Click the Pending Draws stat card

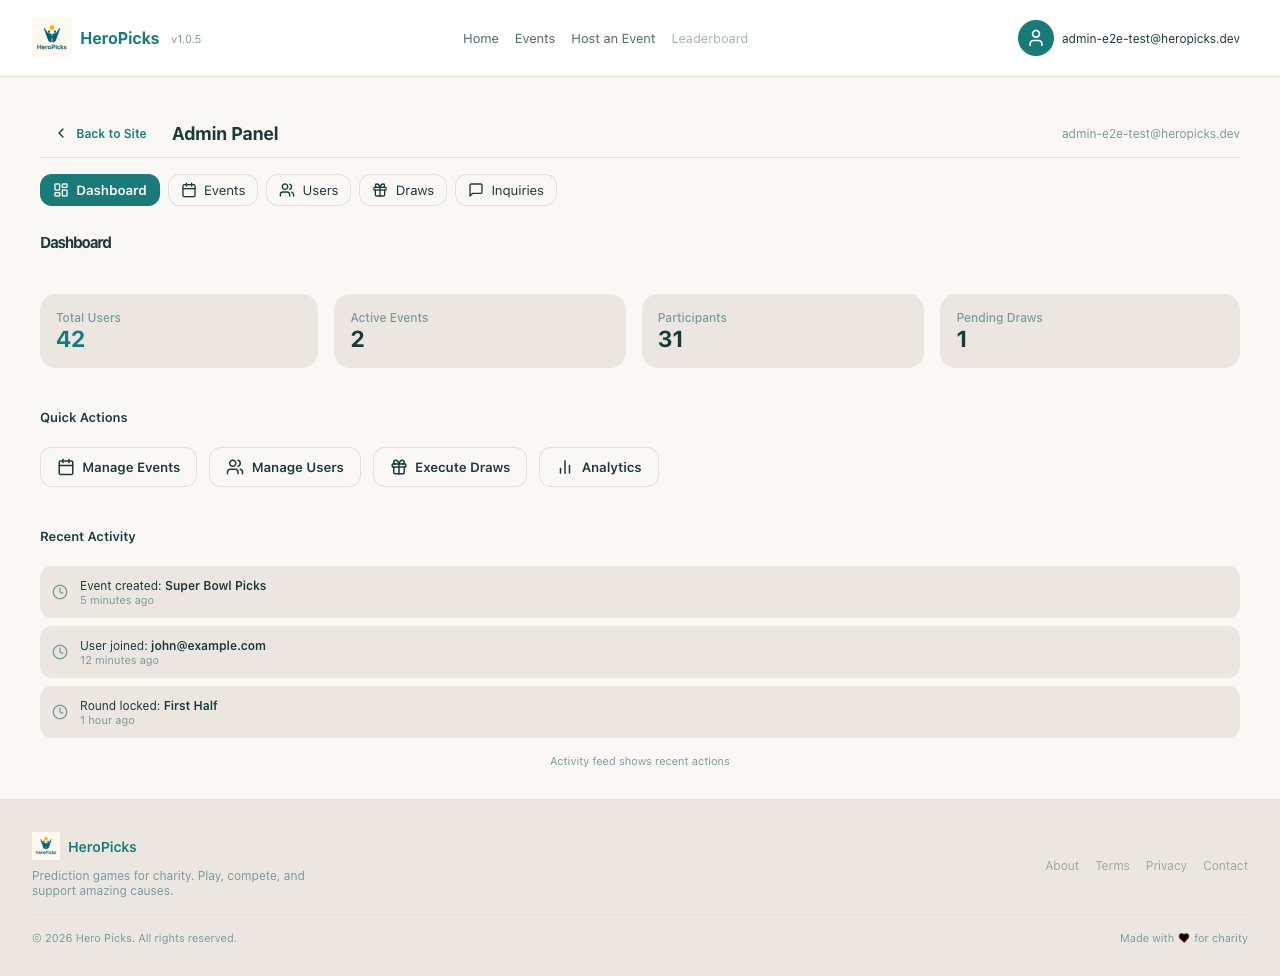pos(1089,331)
